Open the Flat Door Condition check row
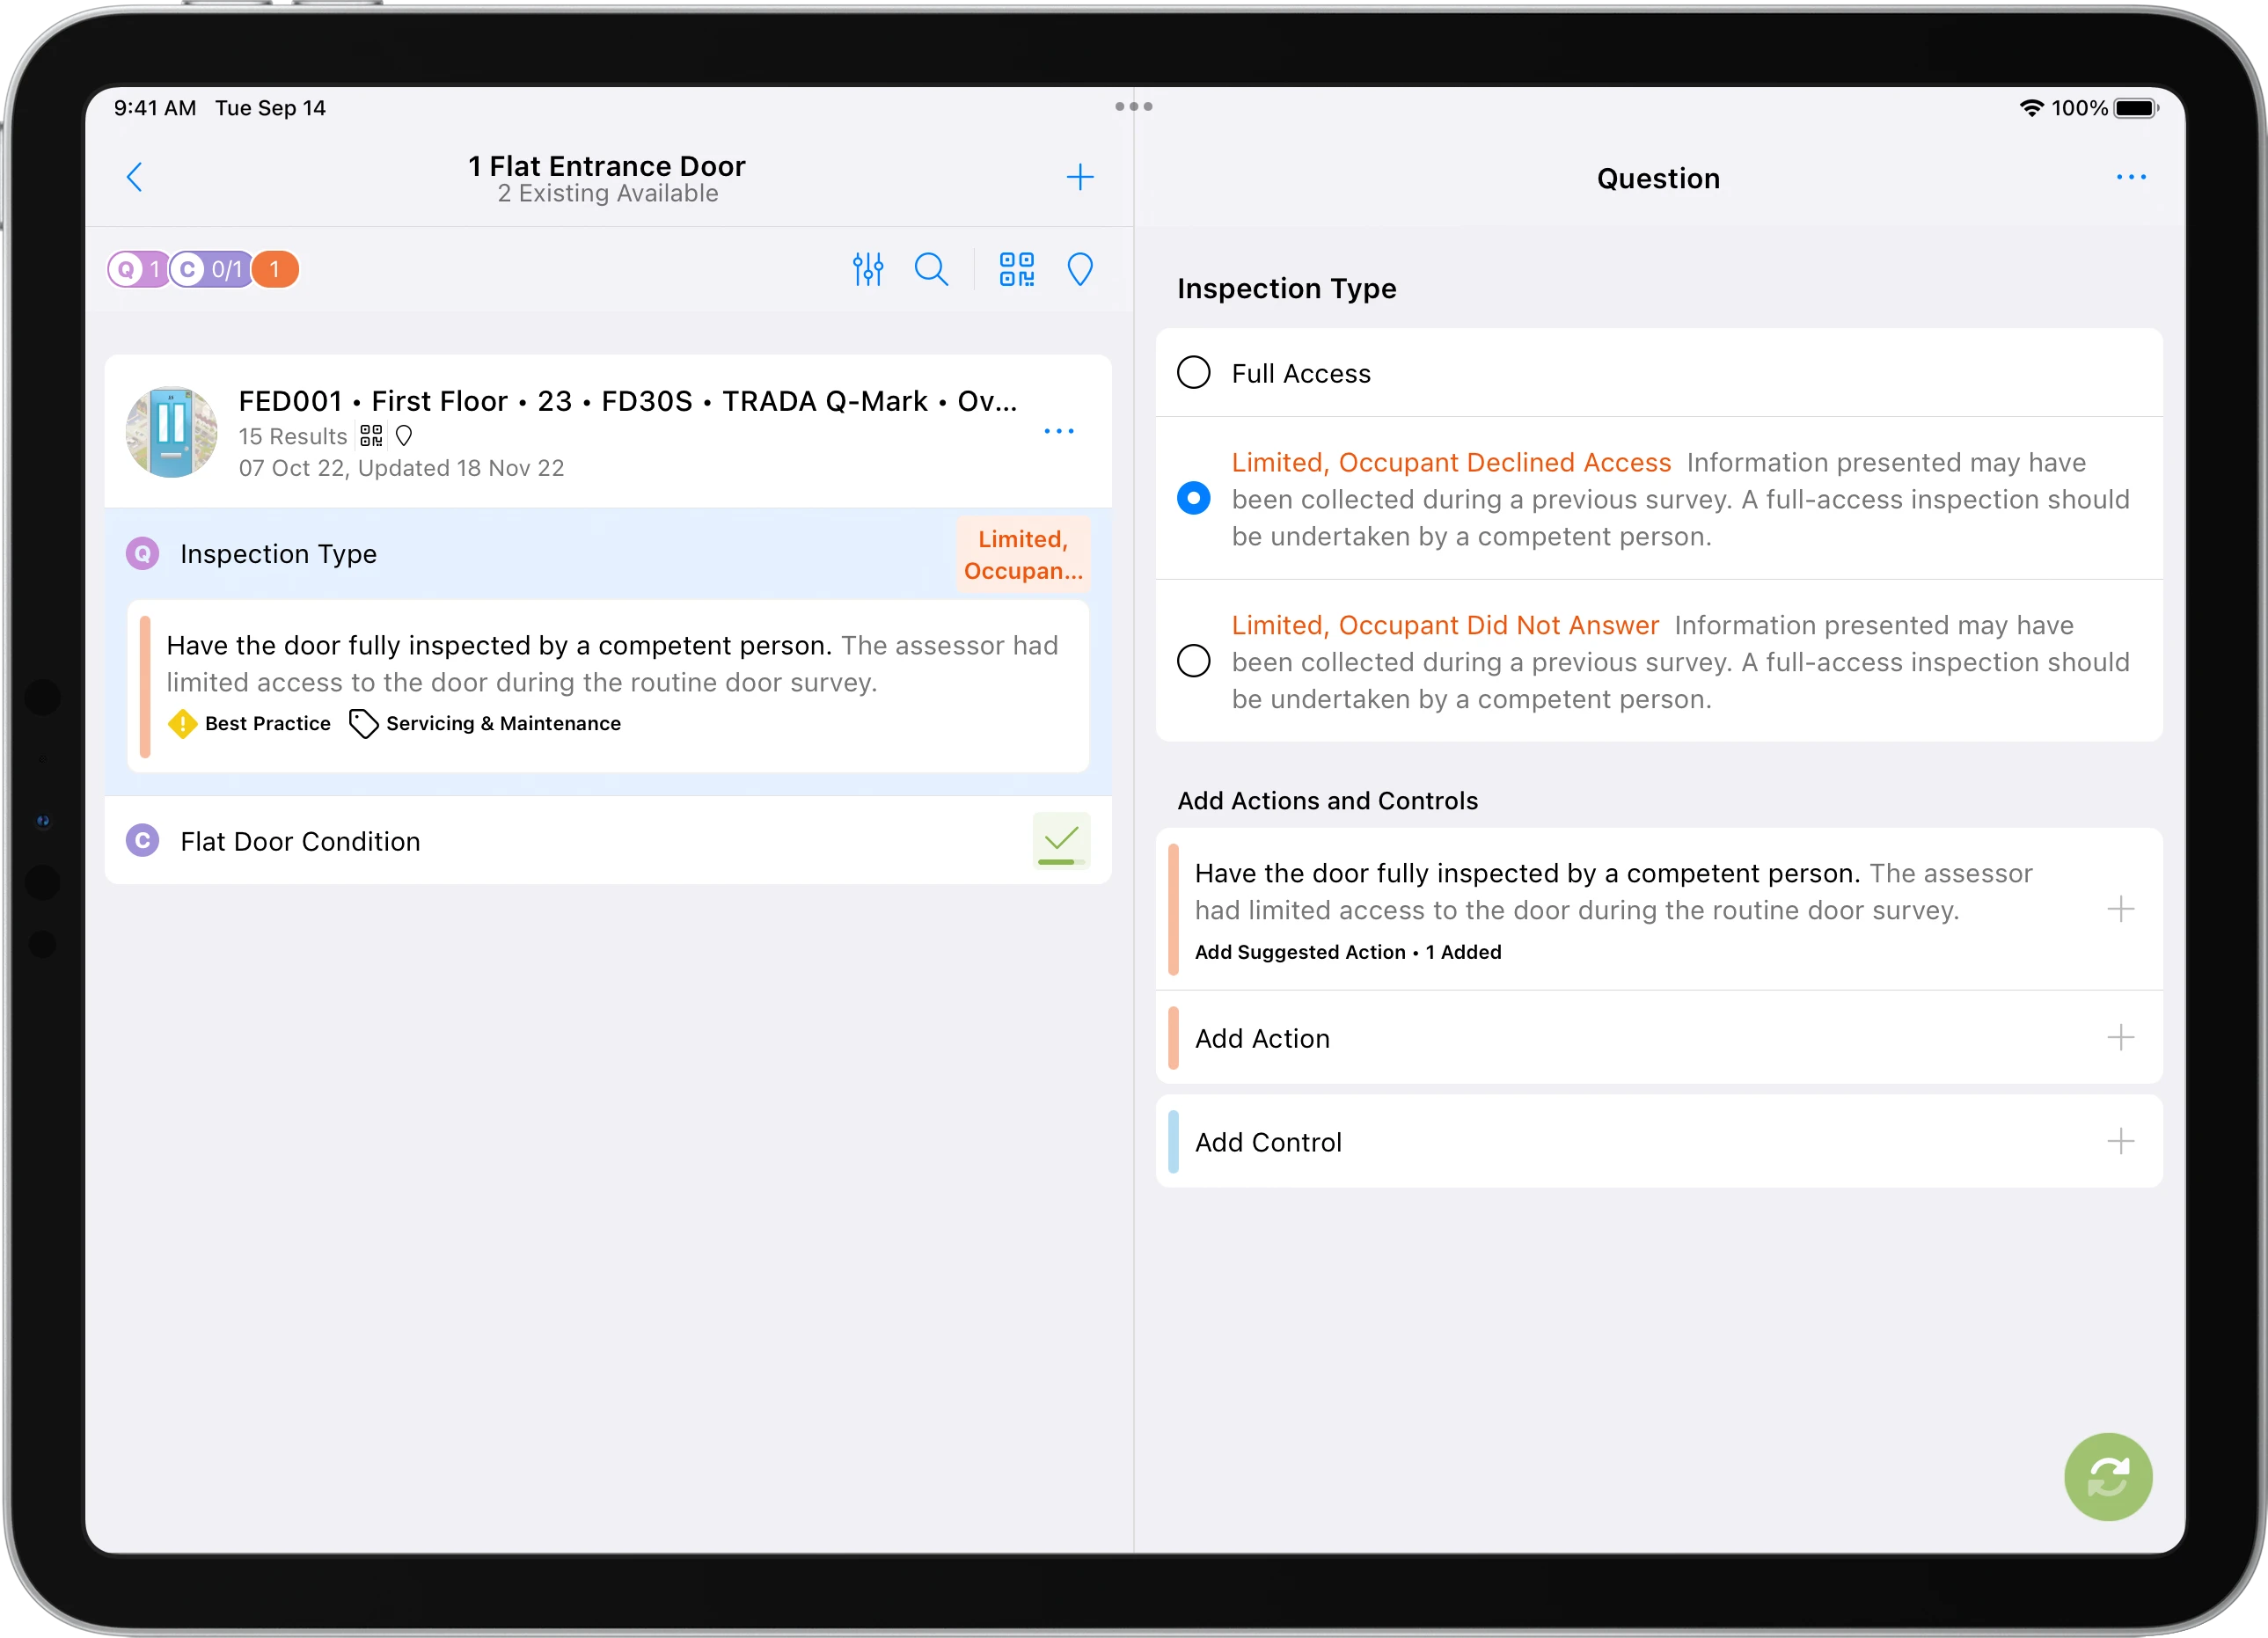This screenshot has height=1638, width=2268. pos(608,840)
